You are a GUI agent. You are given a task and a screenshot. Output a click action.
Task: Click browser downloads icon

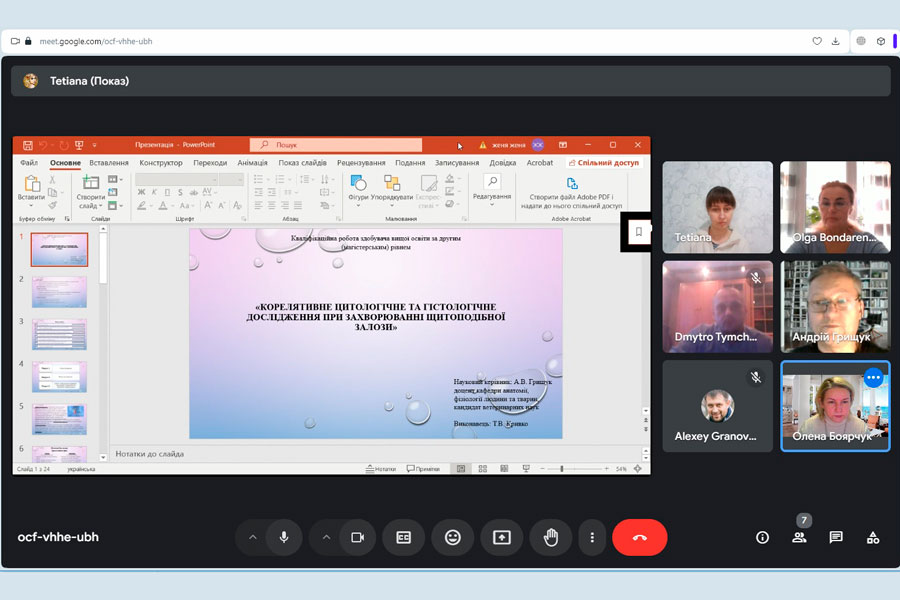click(836, 41)
